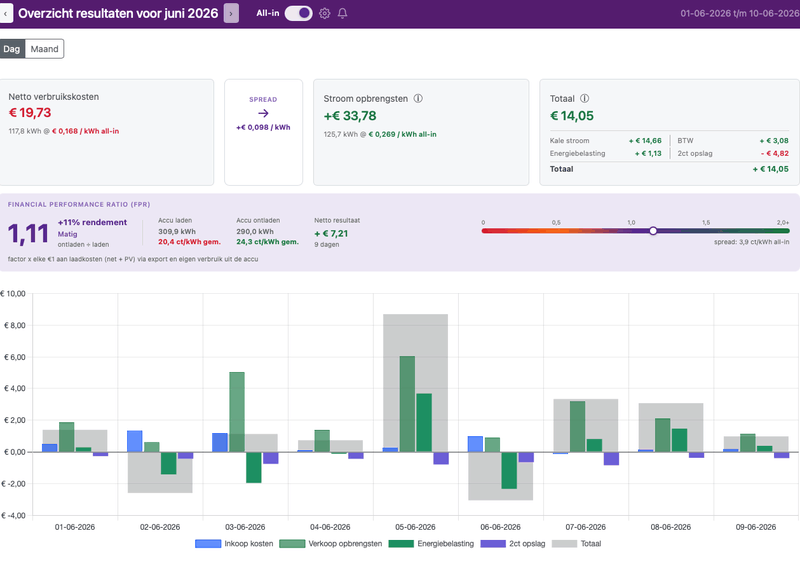Screen dimensions: 800x566
Task: Click the FPR slider handle
Action: pos(653,231)
